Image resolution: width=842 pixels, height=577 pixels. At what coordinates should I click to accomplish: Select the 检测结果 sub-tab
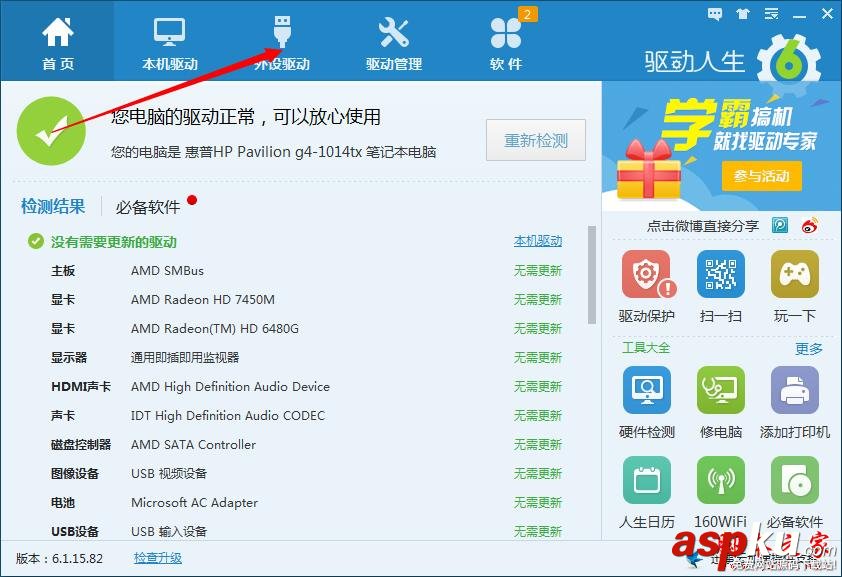click(53, 206)
